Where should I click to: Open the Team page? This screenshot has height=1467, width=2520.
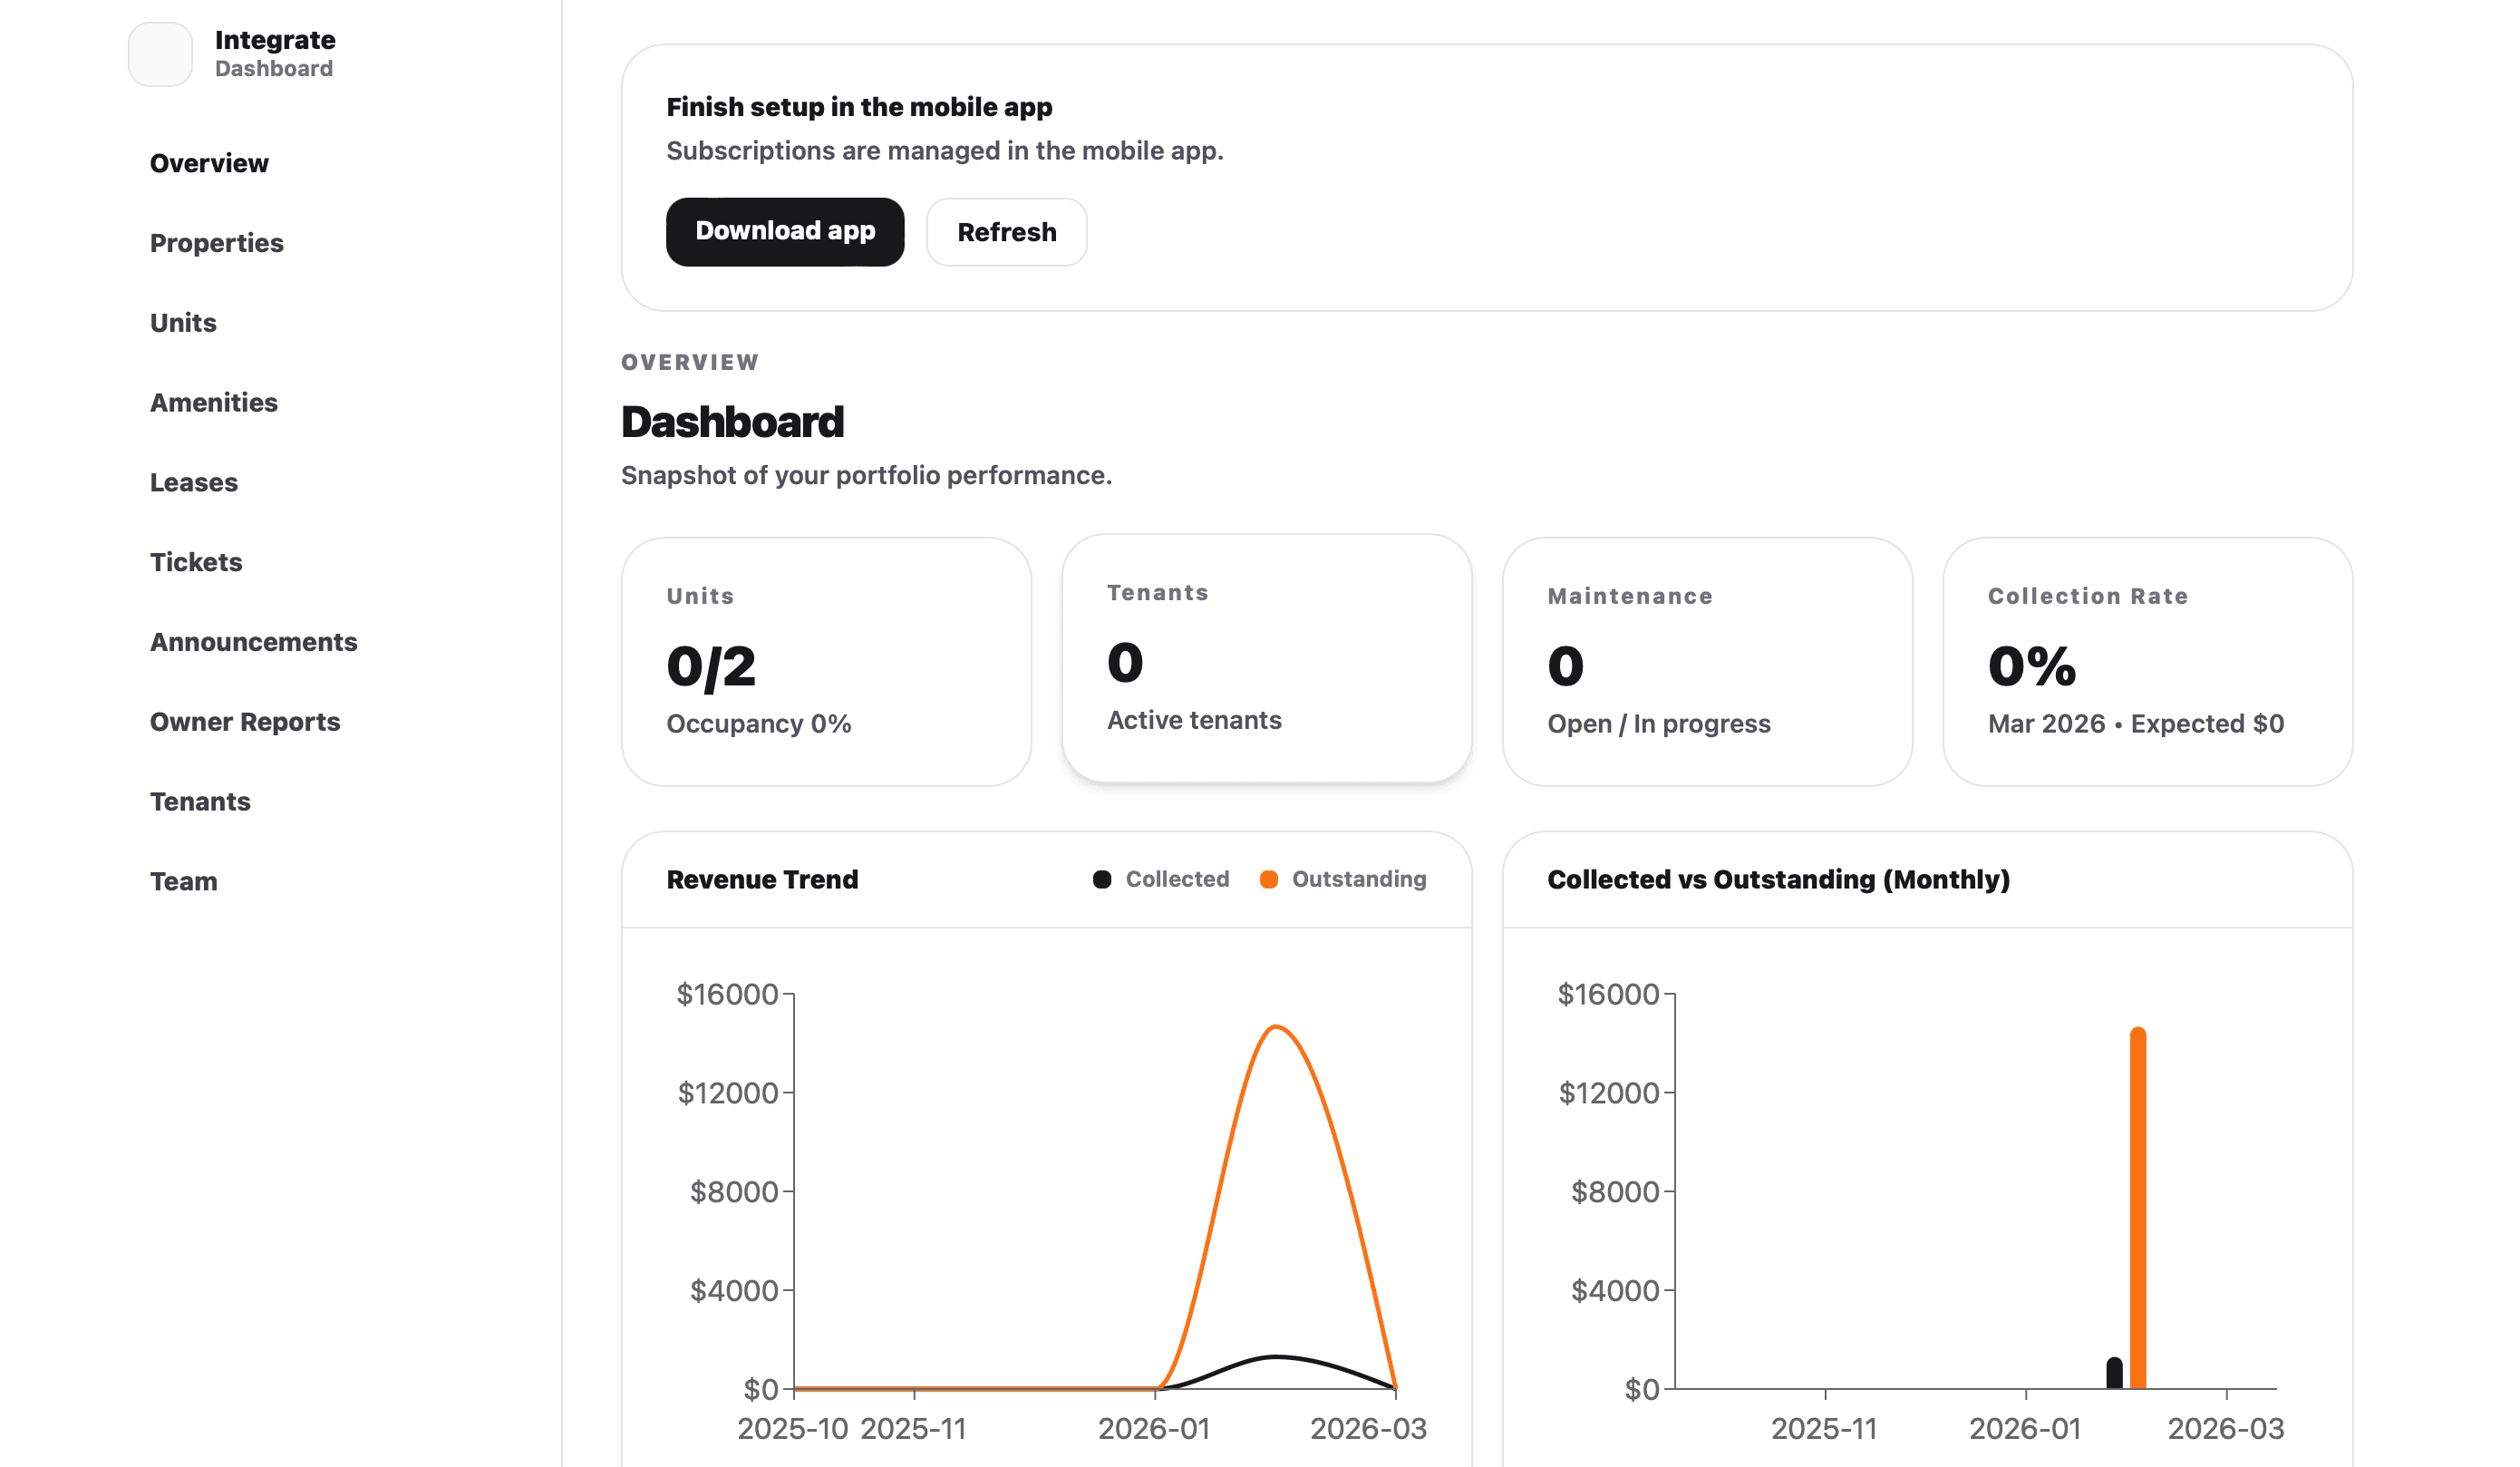click(183, 881)
